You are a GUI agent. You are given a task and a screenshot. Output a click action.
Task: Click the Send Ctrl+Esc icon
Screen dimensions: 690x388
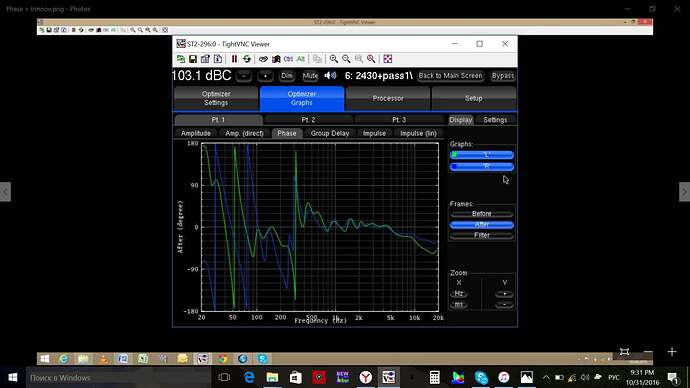pos(276,59)
